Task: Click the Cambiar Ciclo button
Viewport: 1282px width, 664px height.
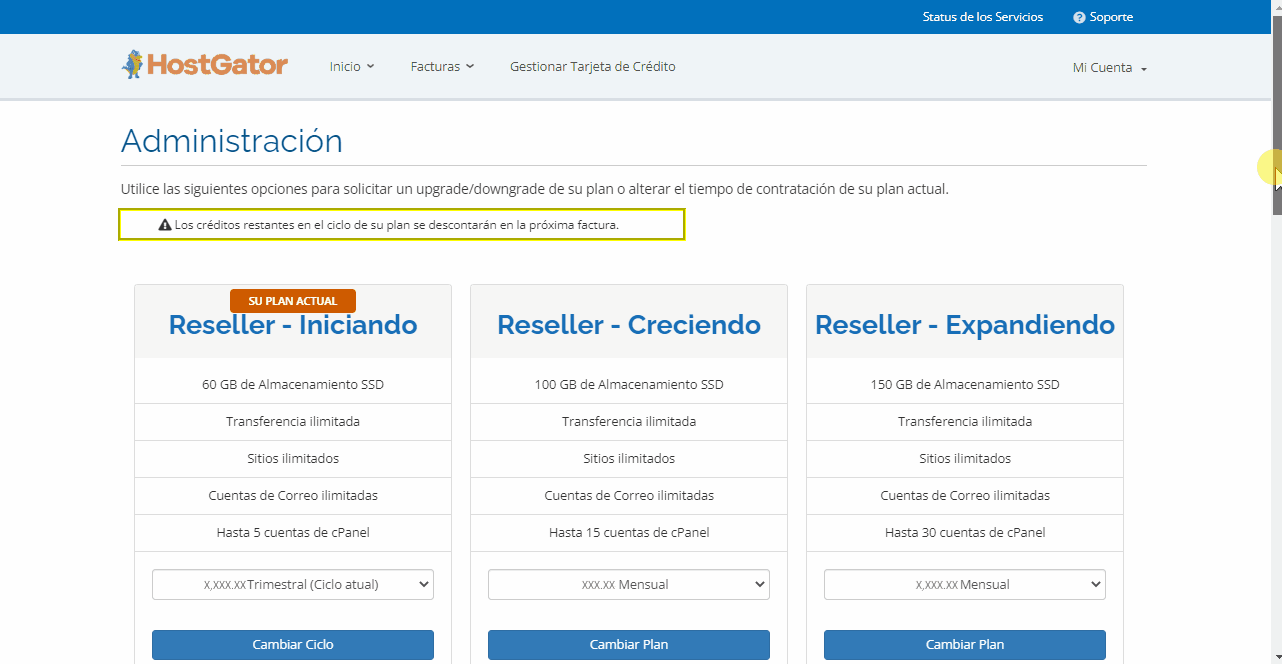Action: coord(293,645)
